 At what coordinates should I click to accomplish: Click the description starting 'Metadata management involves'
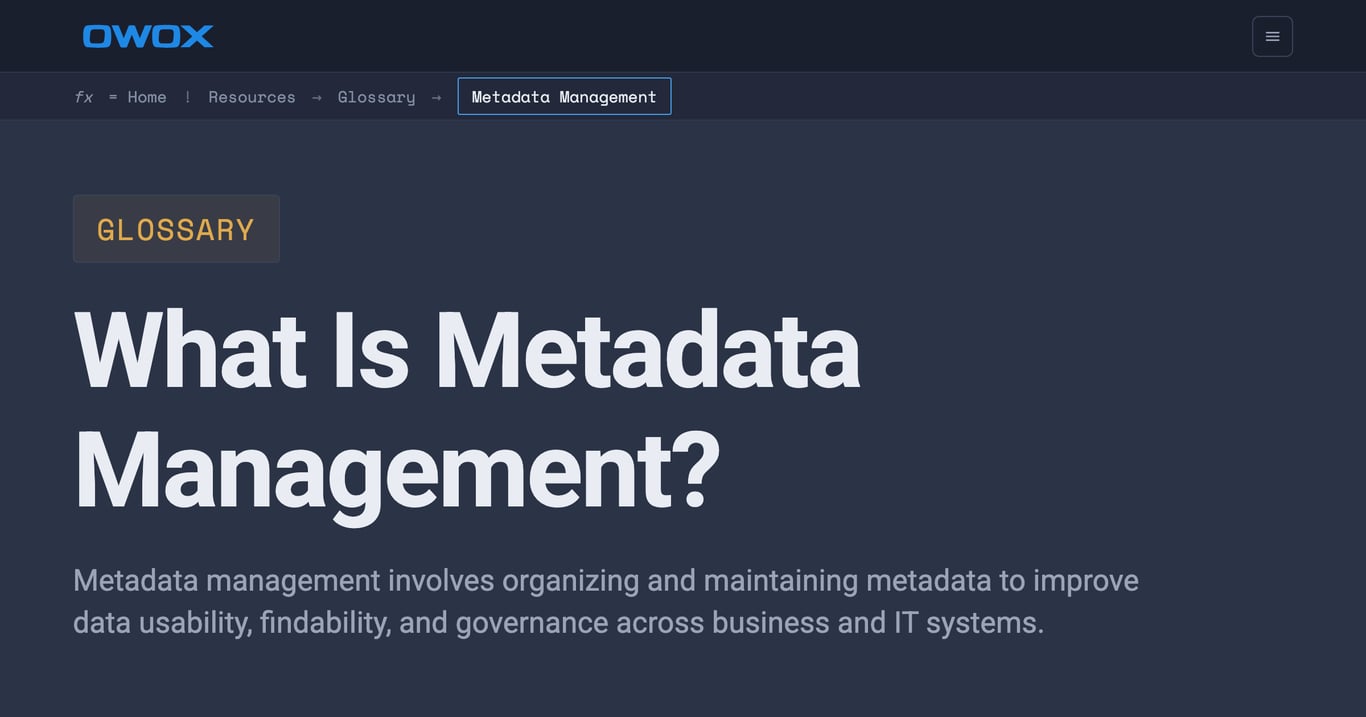tap(606, 601)
